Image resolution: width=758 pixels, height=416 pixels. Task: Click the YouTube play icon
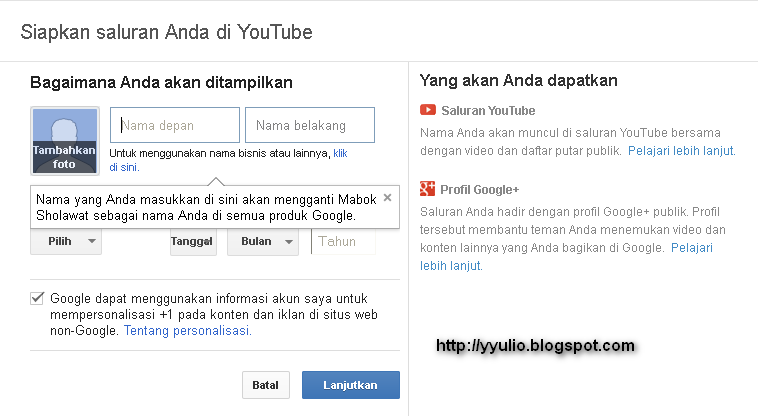428,110
